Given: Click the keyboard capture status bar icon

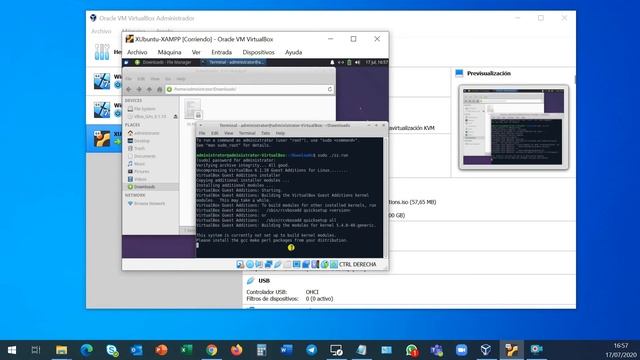Looking at the screenshot, I should tap(334, 264).
